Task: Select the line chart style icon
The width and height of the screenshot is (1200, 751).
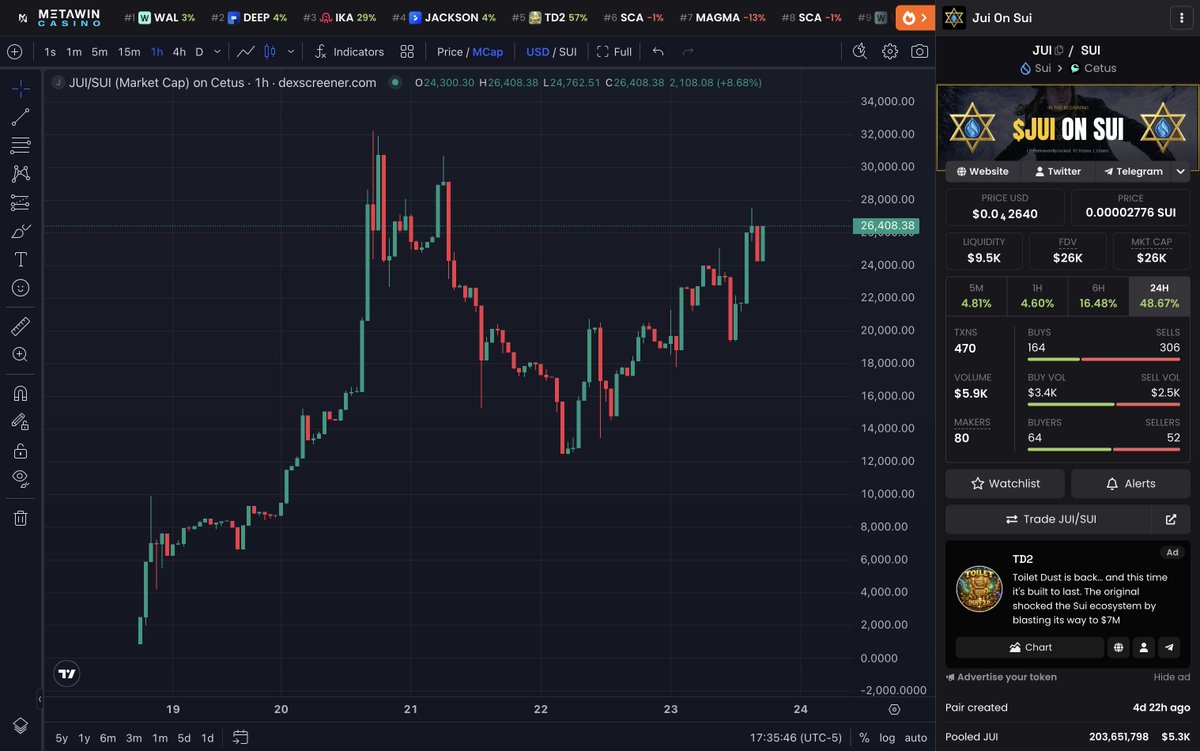Action: coord(246,52)
